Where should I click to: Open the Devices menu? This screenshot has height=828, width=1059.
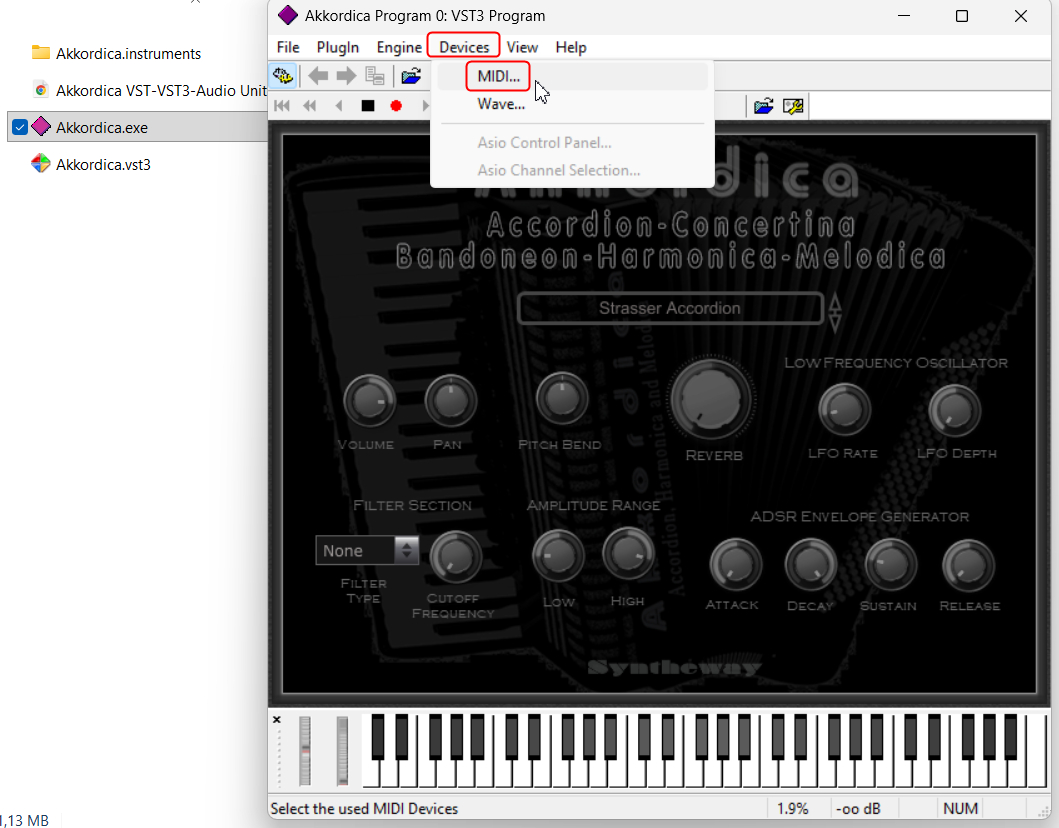click(464, 47)
